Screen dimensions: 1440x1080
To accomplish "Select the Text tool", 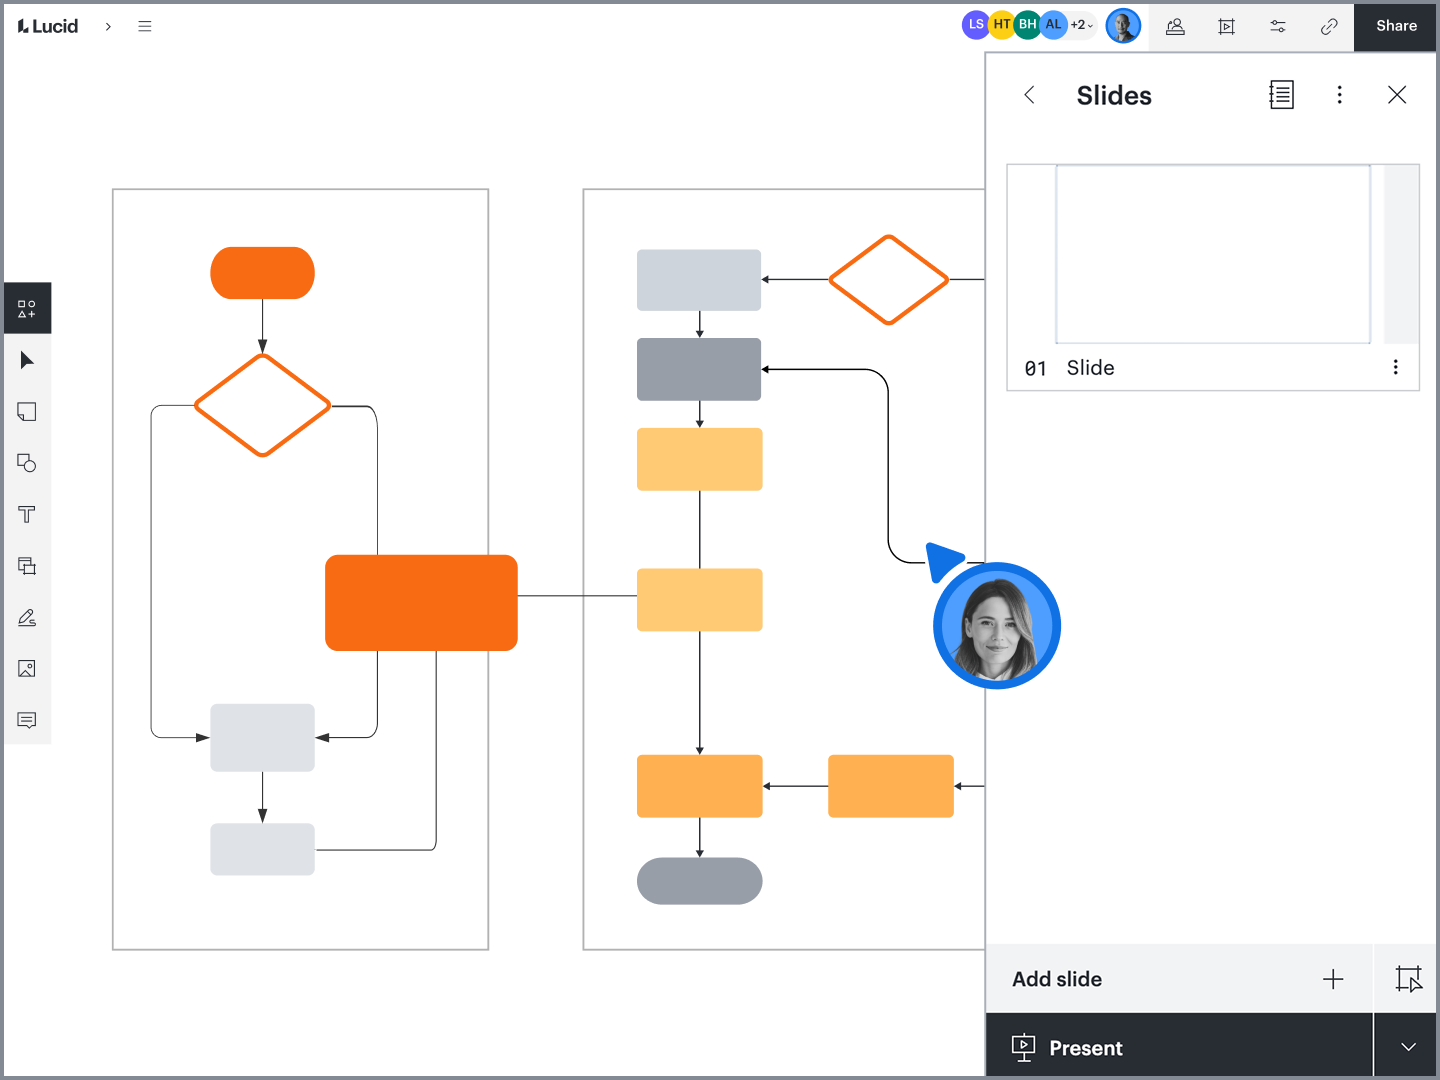I will [27, 514].
